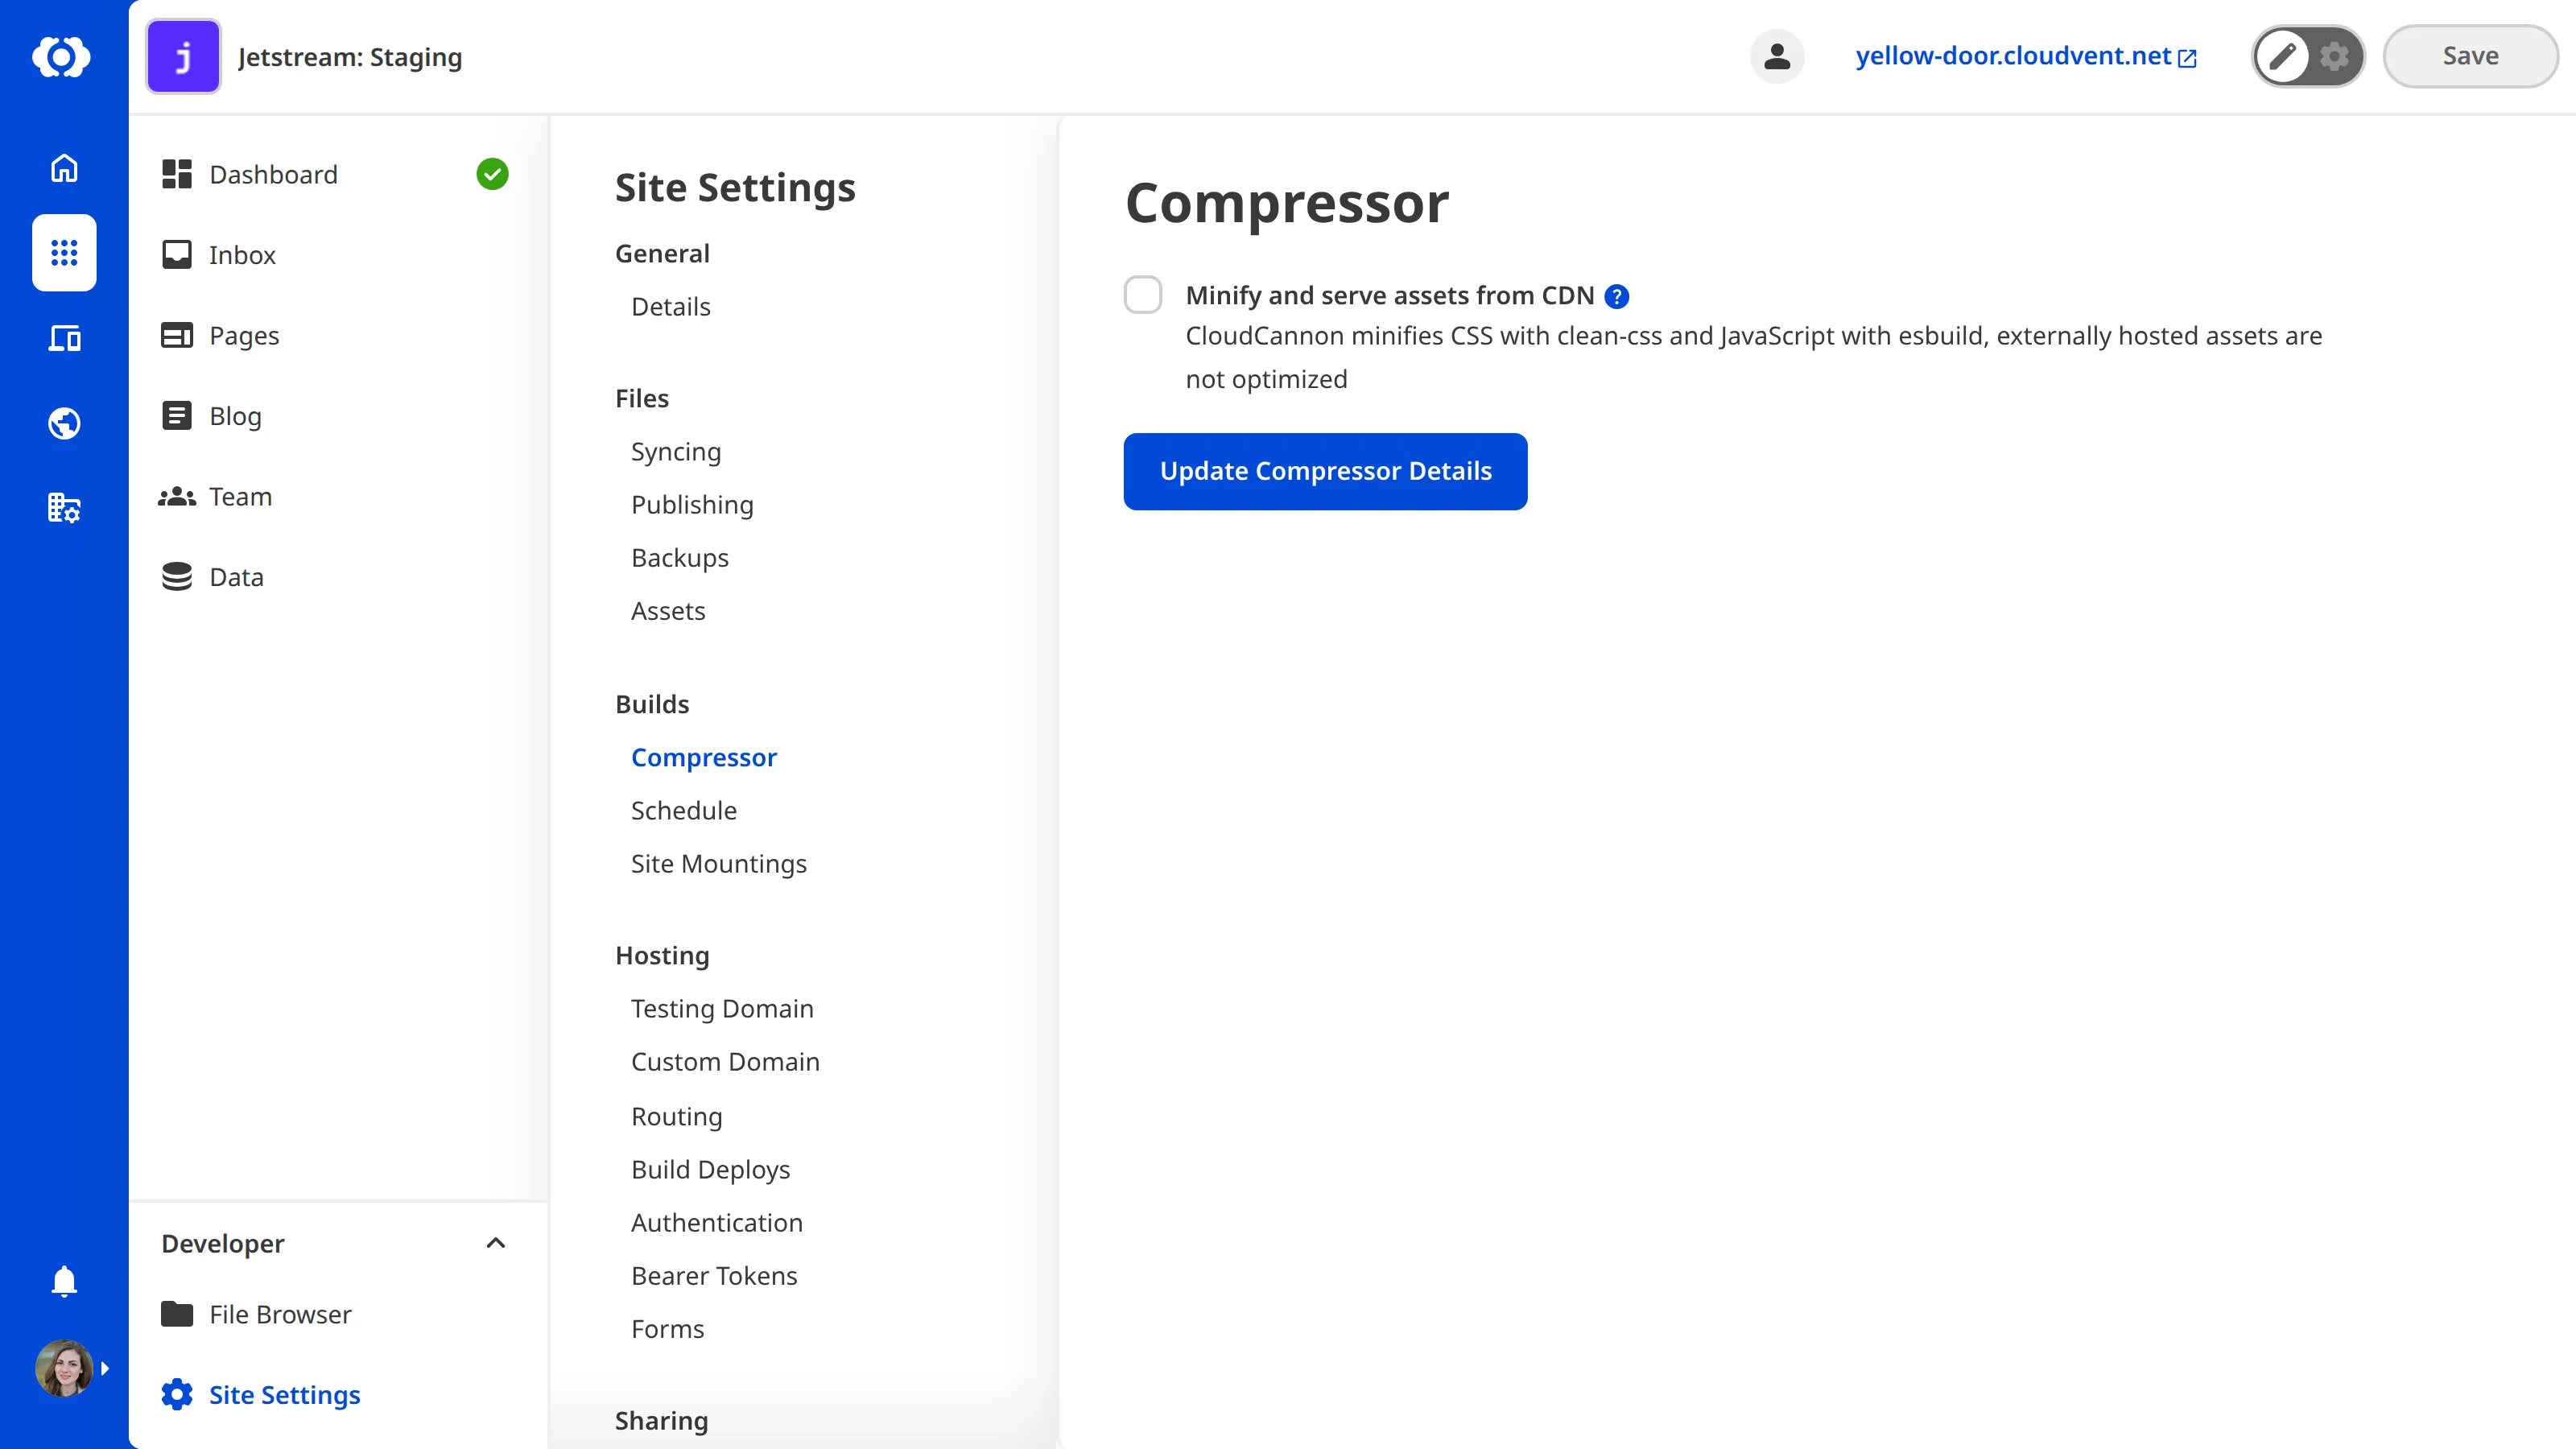Collapse the Developer section

[495, 1243]
